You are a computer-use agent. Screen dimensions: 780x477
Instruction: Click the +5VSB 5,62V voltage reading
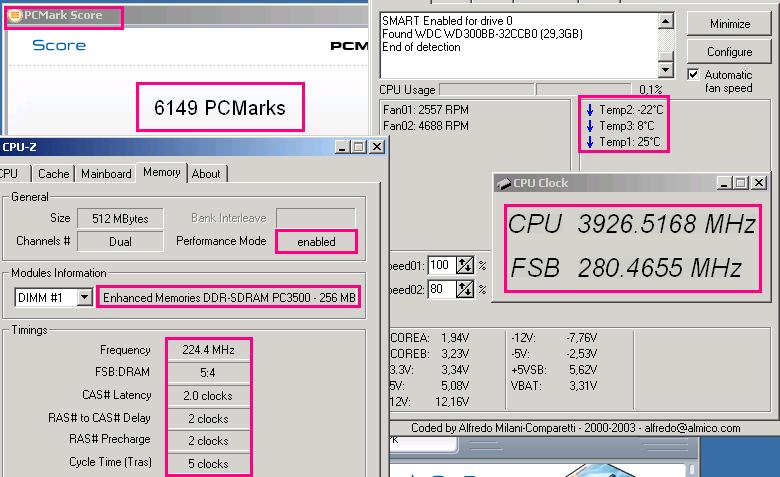554,370
